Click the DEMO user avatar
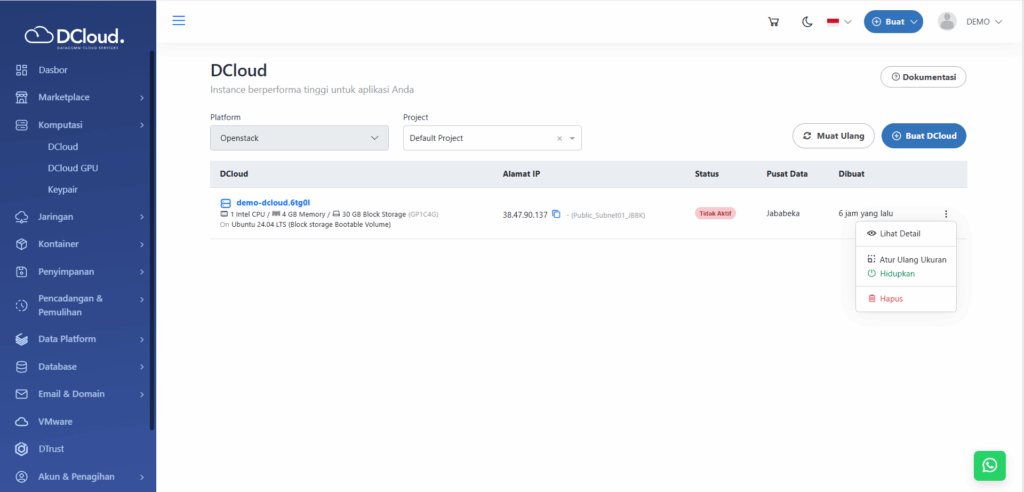Viewport: 1024px width, 492px height. (947, 22)
